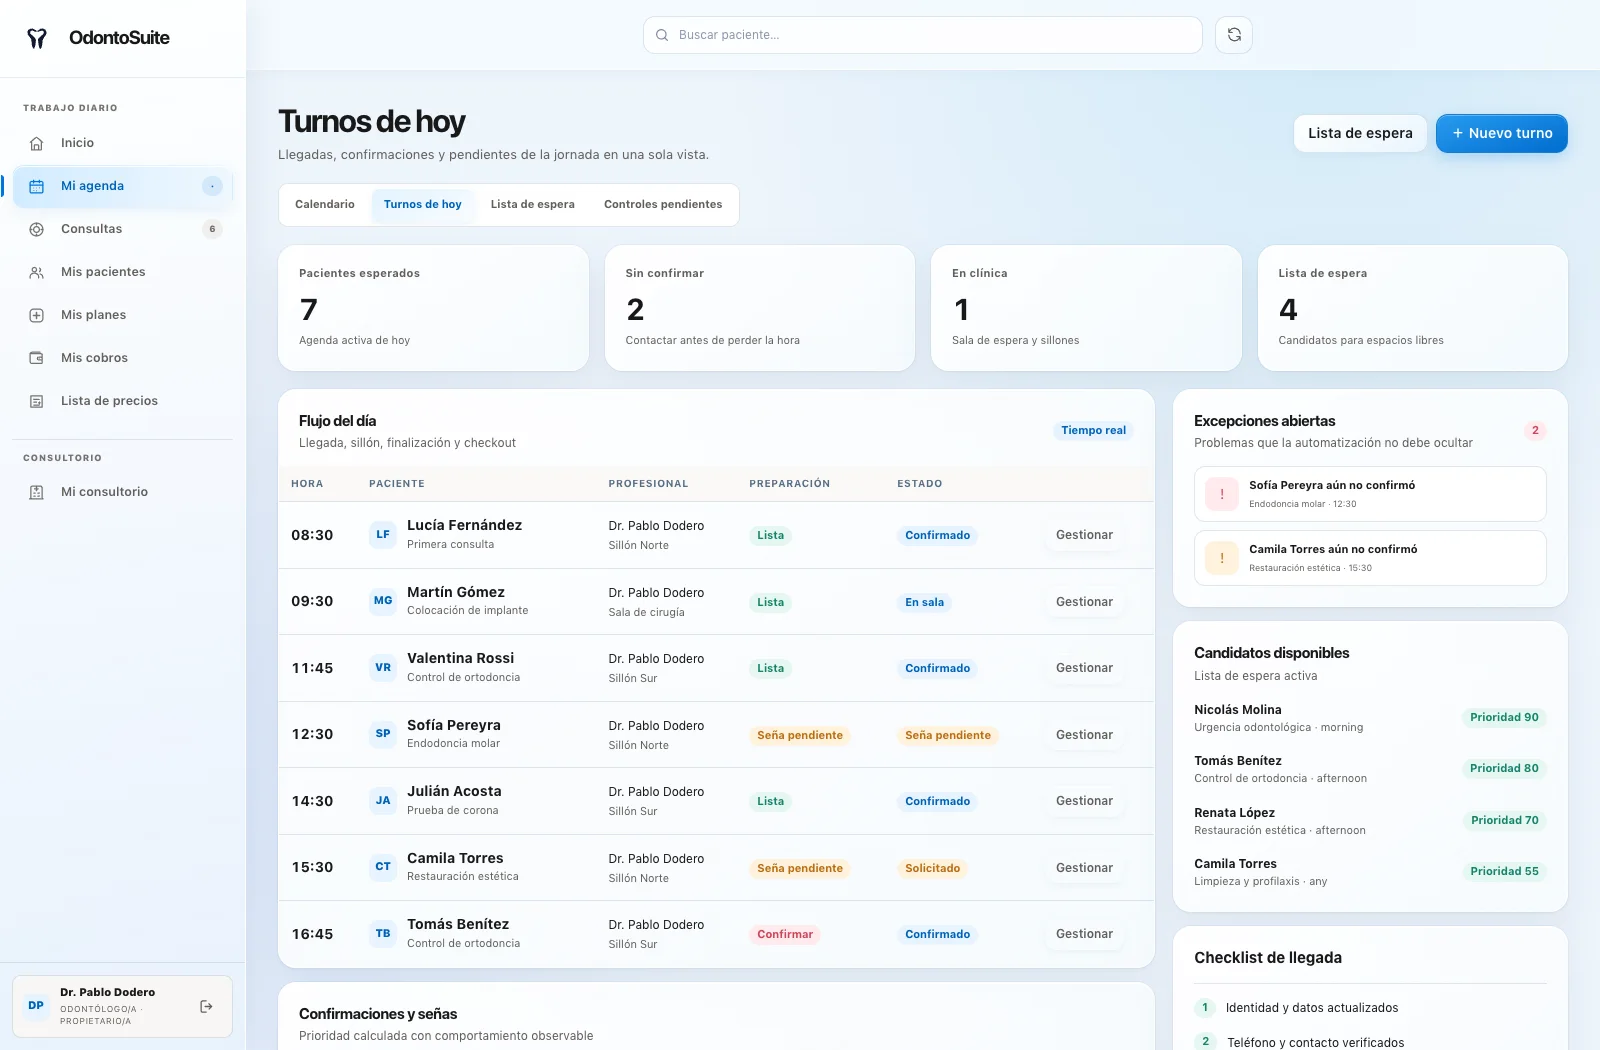Select the Turnos de hoy tab
The height and width of the screenshot is (1050, 1600).
(x=423, y=204)
